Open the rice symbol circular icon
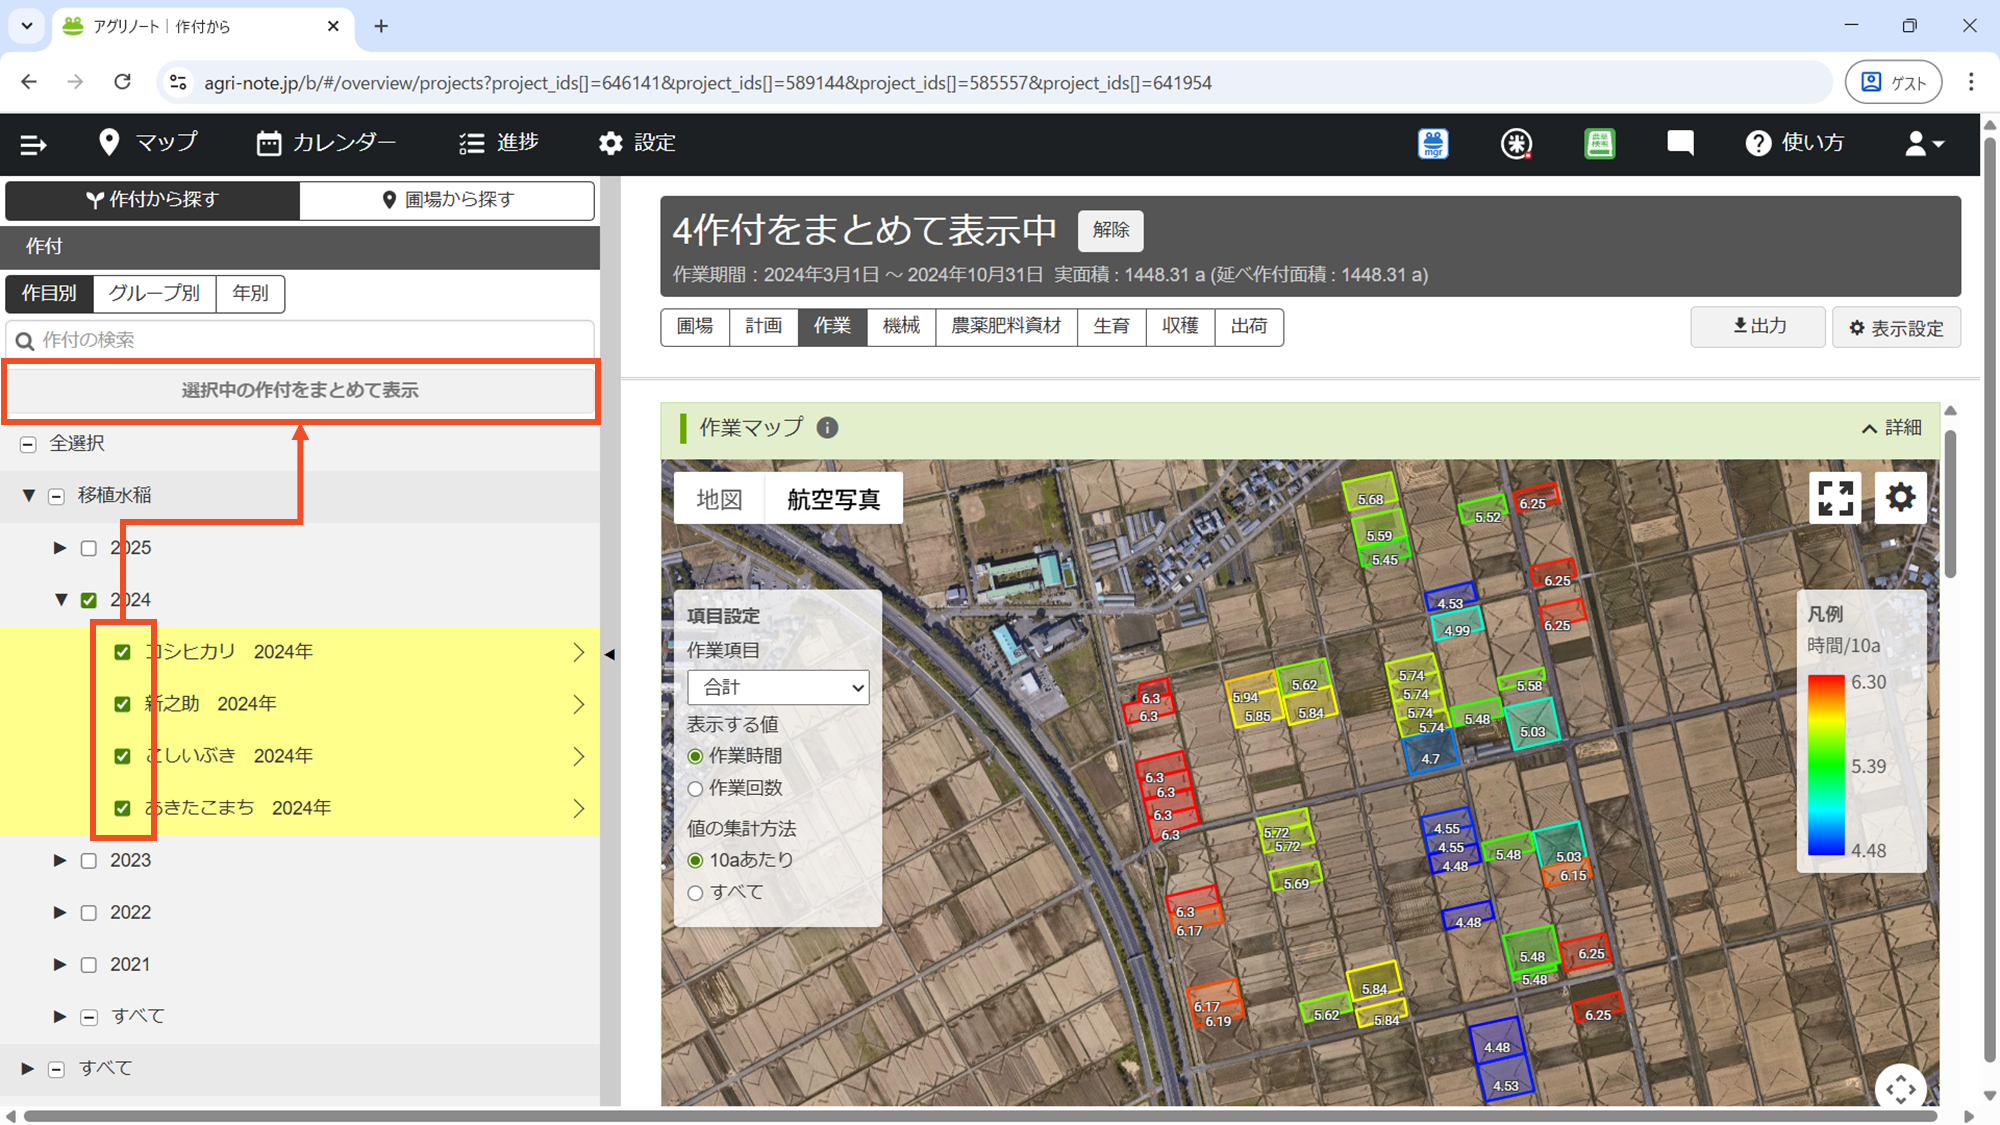2000x1125 pixels. point(1516,144)
